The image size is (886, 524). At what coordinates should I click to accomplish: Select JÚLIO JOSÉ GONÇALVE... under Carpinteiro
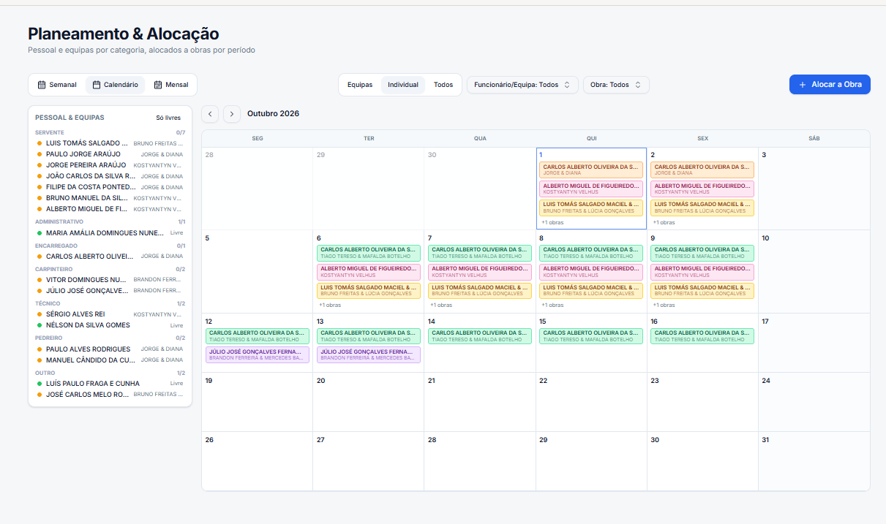(110, 291)
